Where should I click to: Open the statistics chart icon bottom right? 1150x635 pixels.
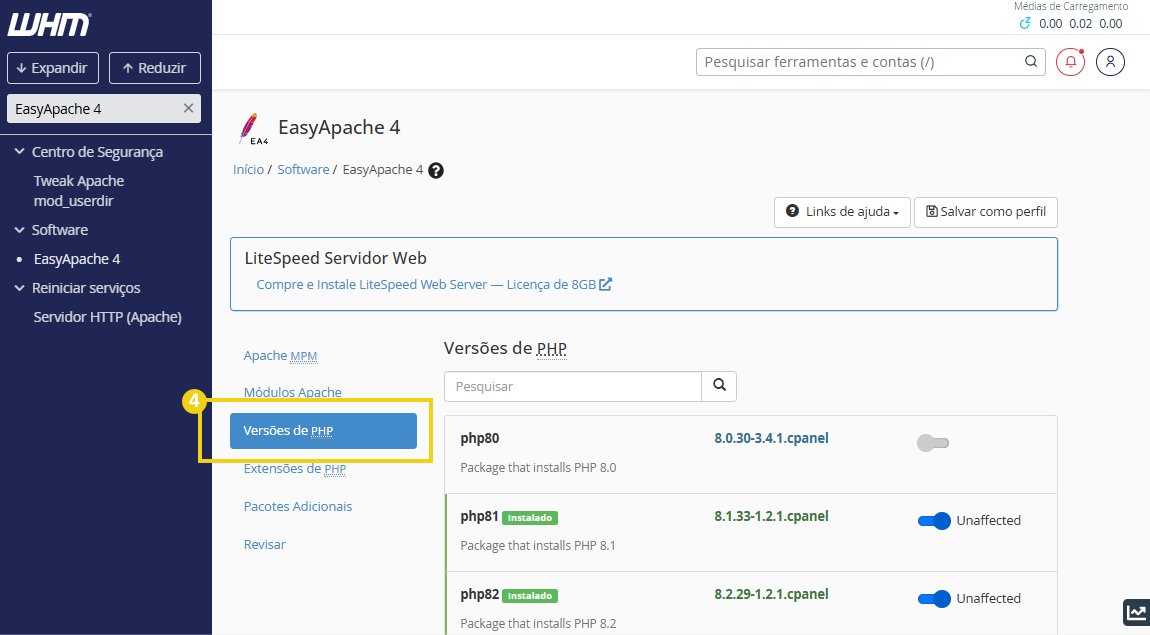click(x=1135, y=611)
